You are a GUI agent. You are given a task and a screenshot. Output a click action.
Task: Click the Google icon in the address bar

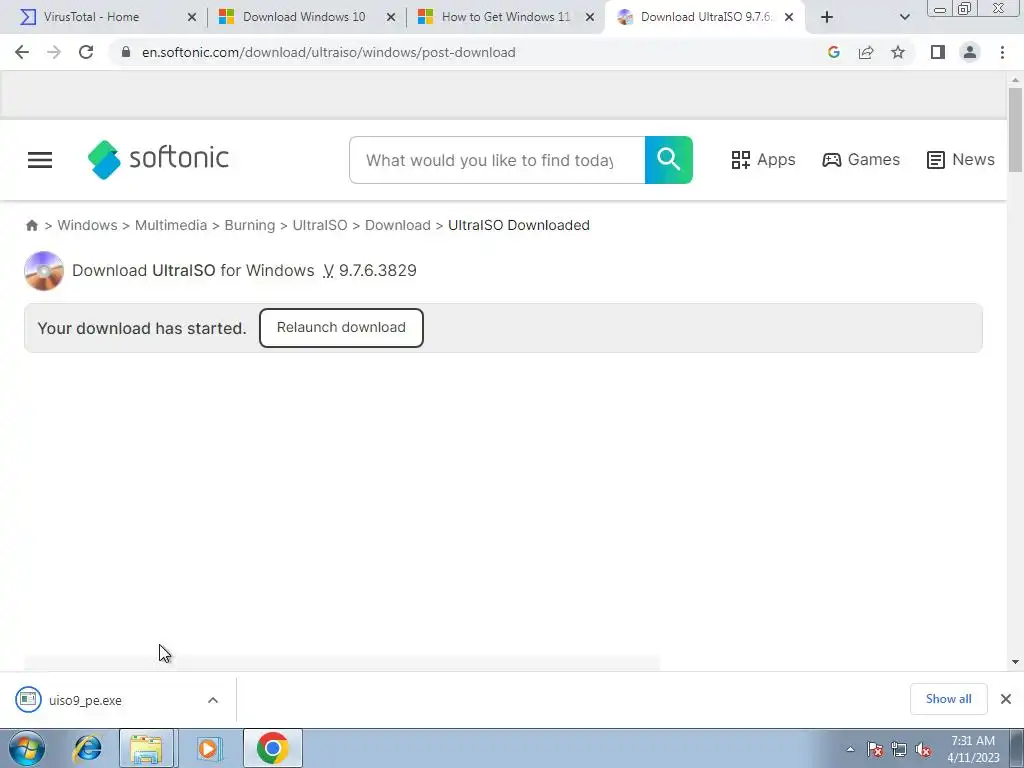(833, 52)
